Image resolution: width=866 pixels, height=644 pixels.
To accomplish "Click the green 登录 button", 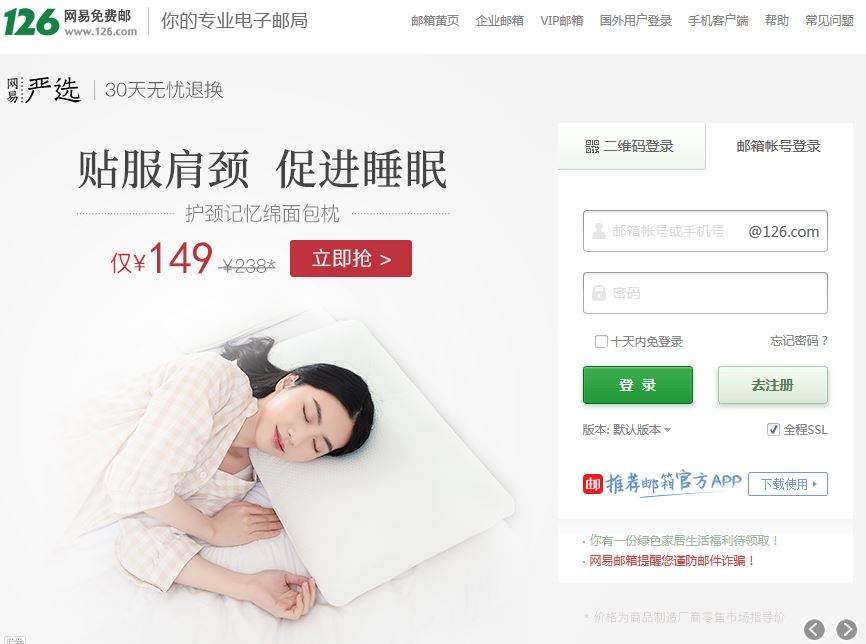I will click(637, 385).
